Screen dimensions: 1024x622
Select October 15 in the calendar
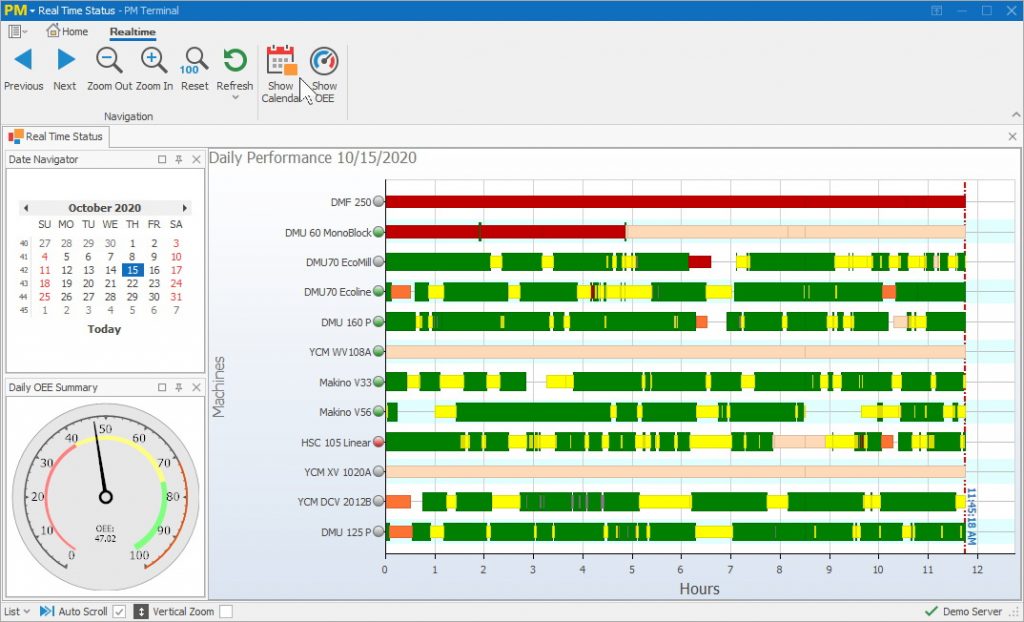tap(133, 270)
